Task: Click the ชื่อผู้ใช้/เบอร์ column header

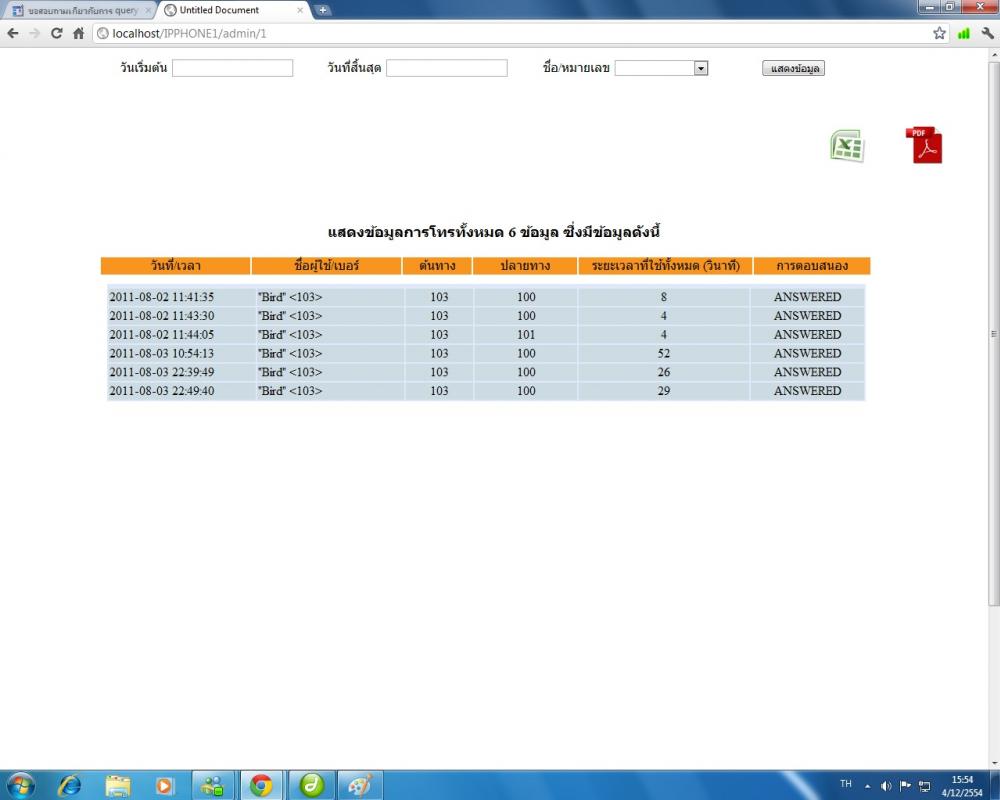Action: 327,265
